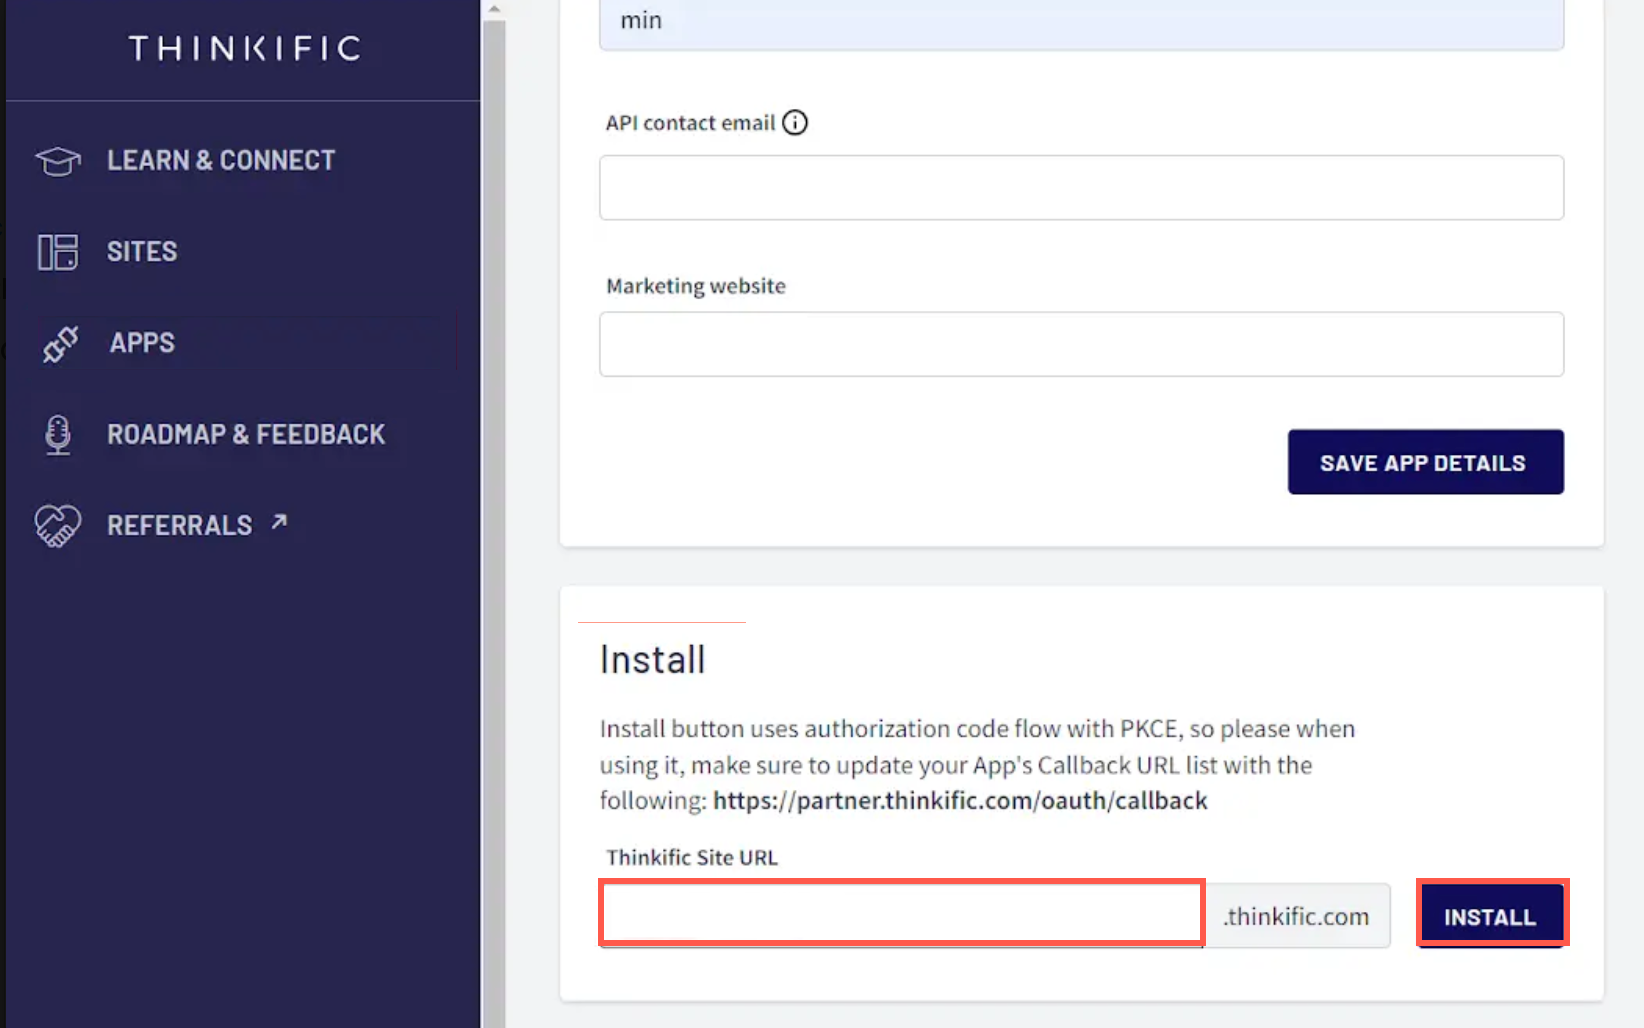Click the 'Thinkific Site URL' label
The width and height of the screenshot is (1644, 1028).
[x=692, y=857]
